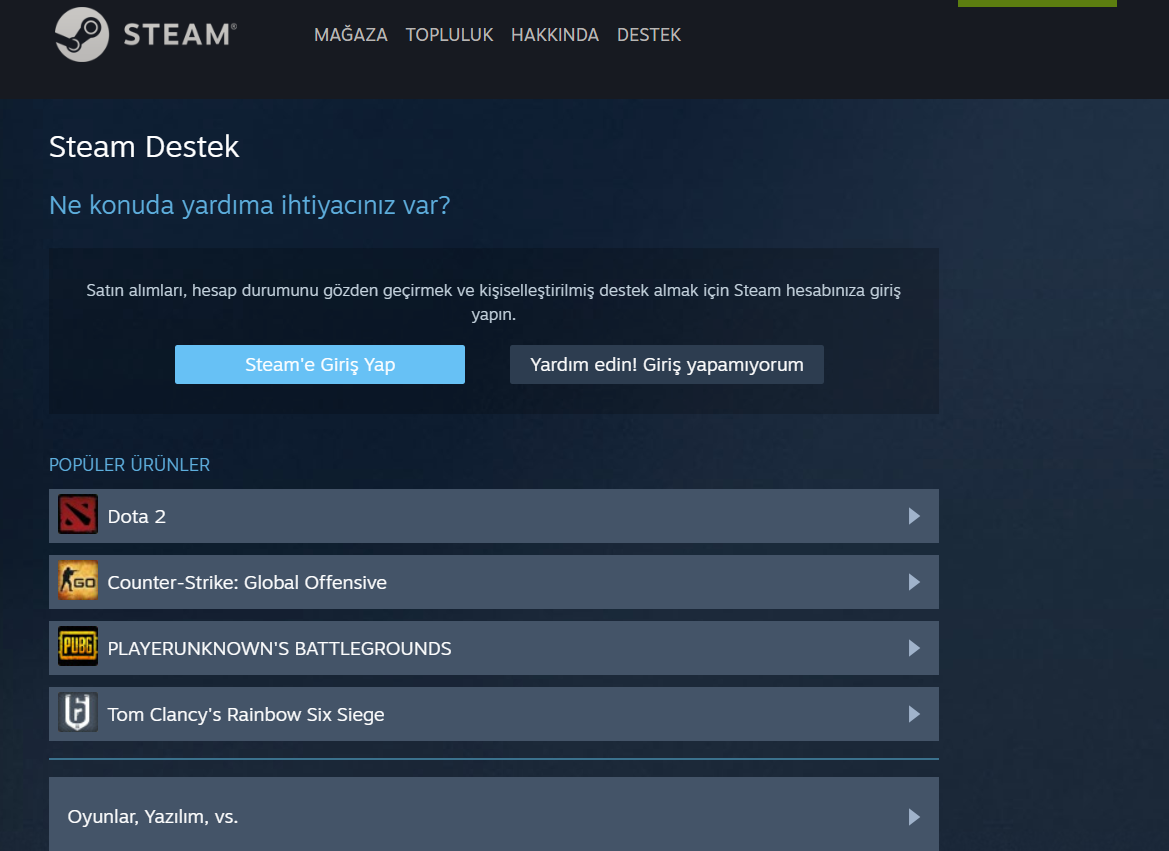Expand the Rainbow Six Siege chevron
Screen dimensions: 1169x851
[x=912, y=714]
